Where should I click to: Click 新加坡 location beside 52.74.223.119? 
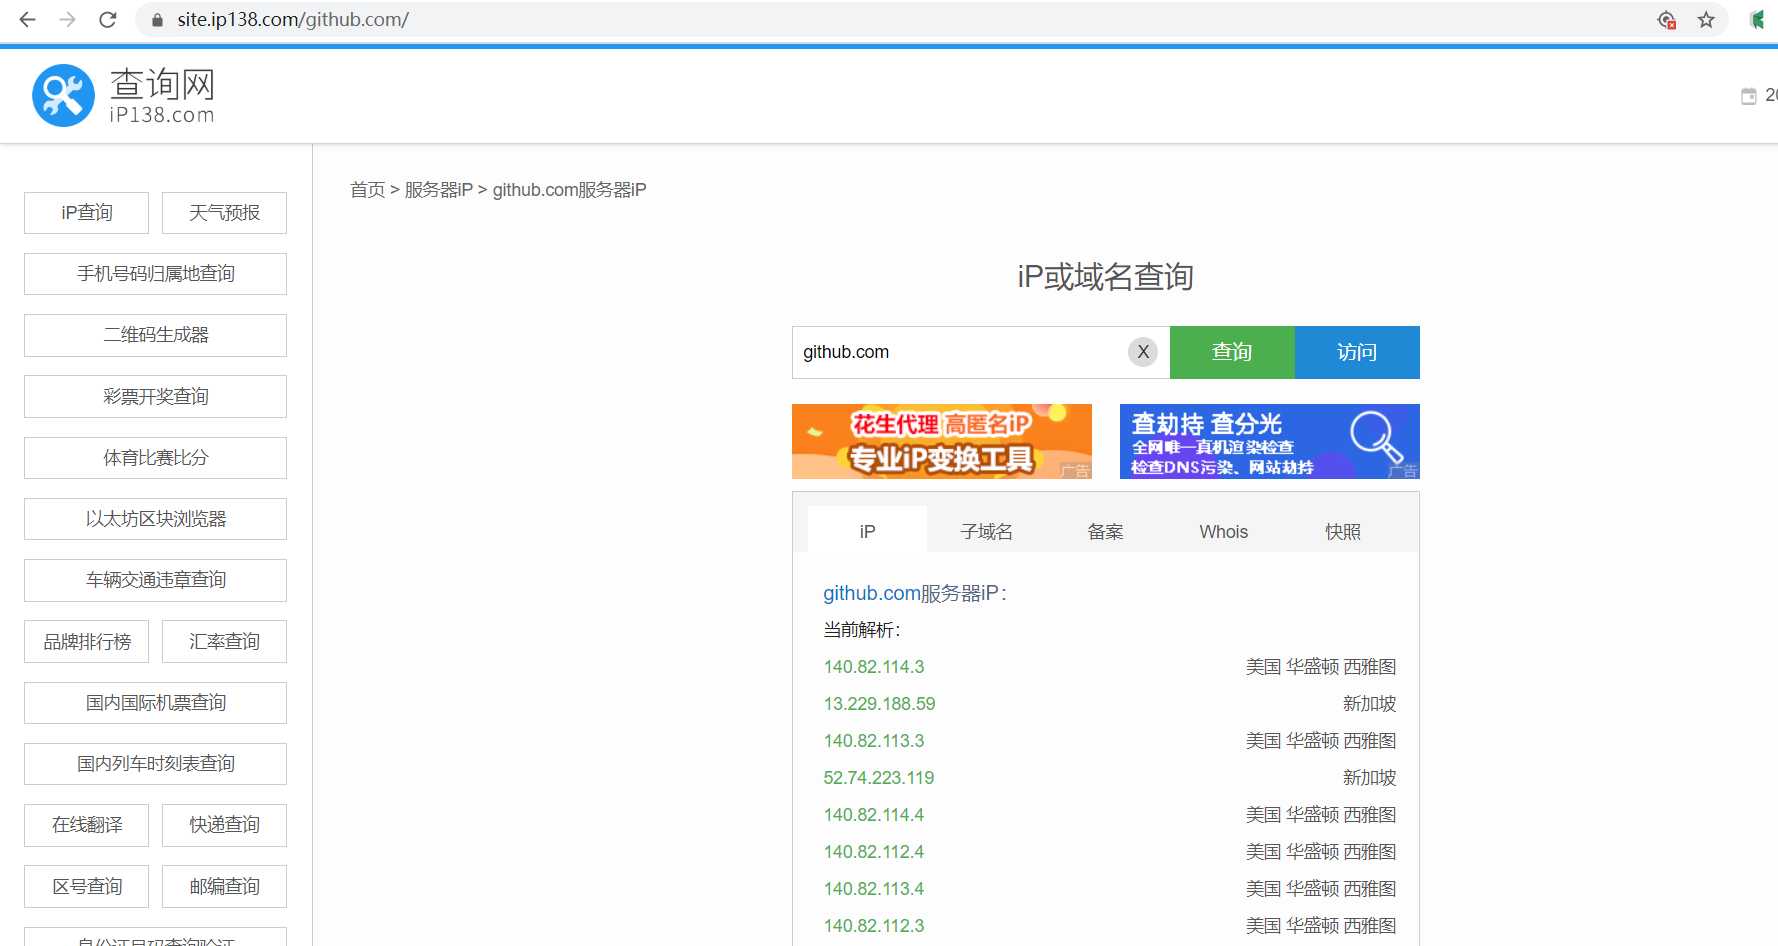[1369, 778]
